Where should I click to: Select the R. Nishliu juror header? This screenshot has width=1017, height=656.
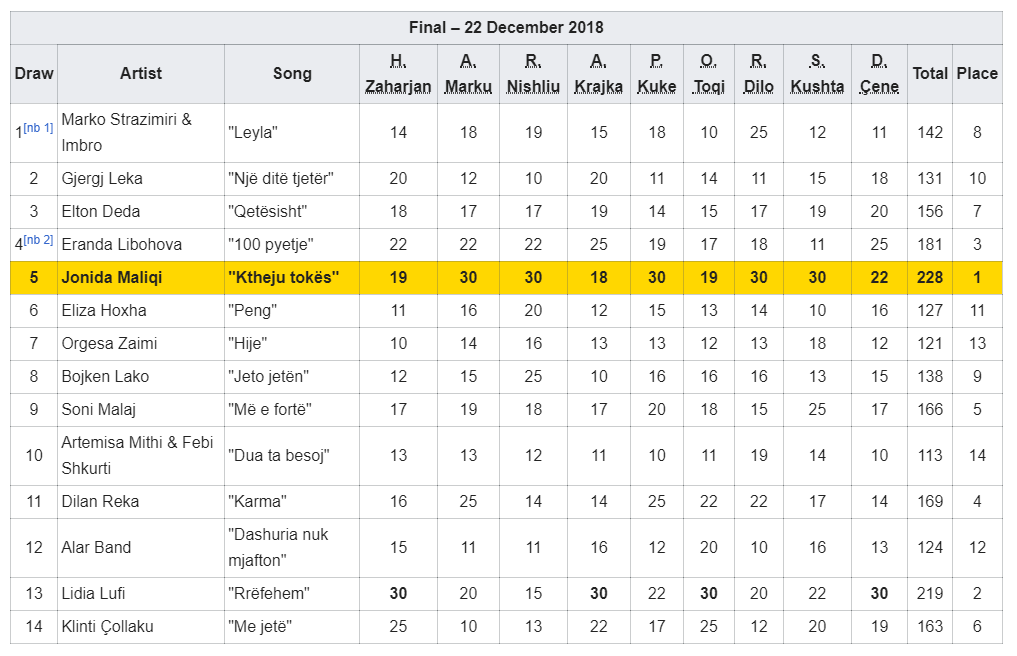coord(533,74)
